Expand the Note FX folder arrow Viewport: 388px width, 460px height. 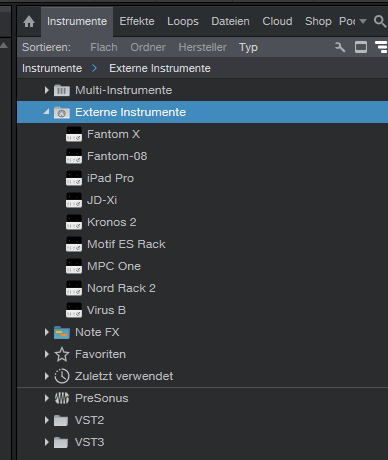tap(47, 332)
